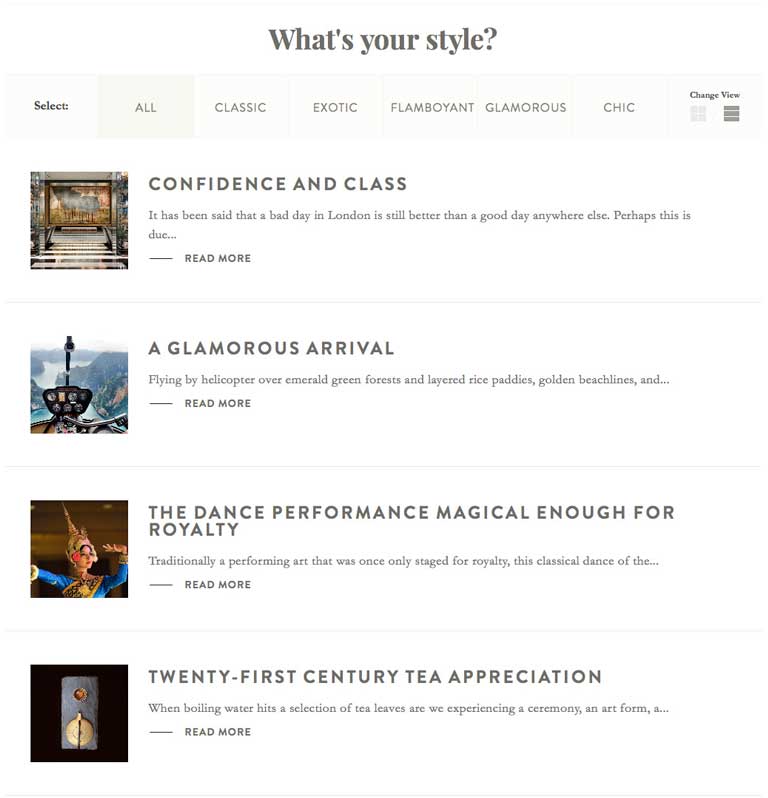Screen dimensions: 768x798
Task: Open the helicopter cockpit thumbnail
Action: click(79, 385)
